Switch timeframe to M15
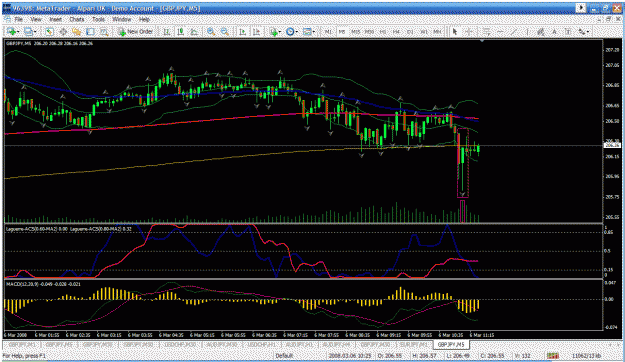Viewport: 625px width, 362px height. pos(355,31)
